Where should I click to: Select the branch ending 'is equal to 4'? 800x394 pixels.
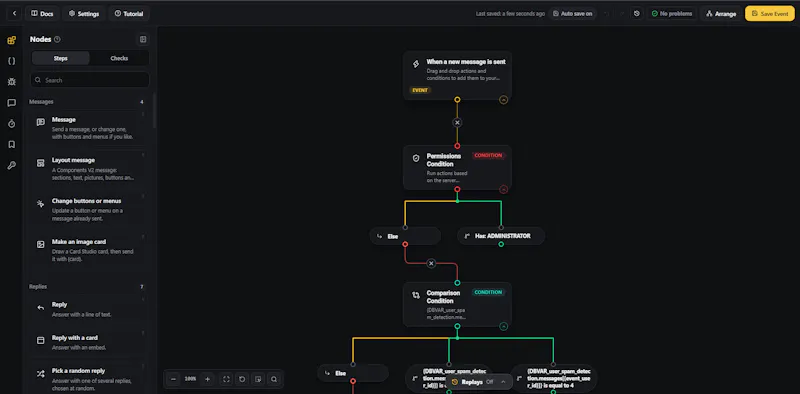pos(554,378)
